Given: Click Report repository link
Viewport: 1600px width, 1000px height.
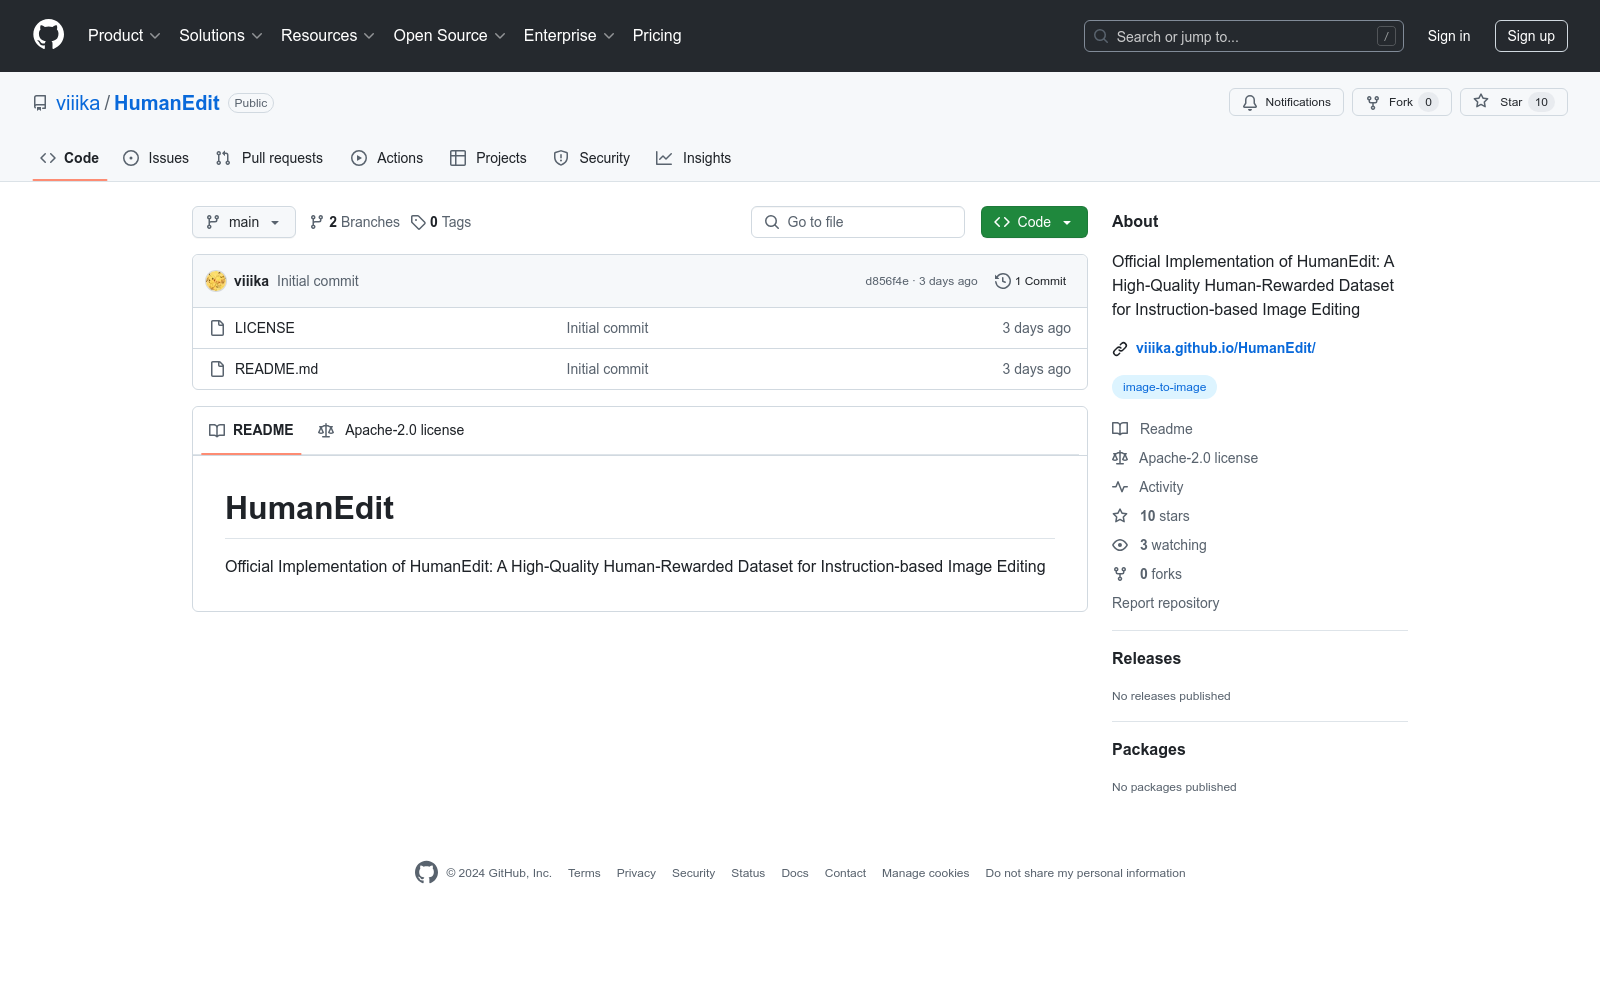Looking at the screenshot, I should (x=1165, y=603).
